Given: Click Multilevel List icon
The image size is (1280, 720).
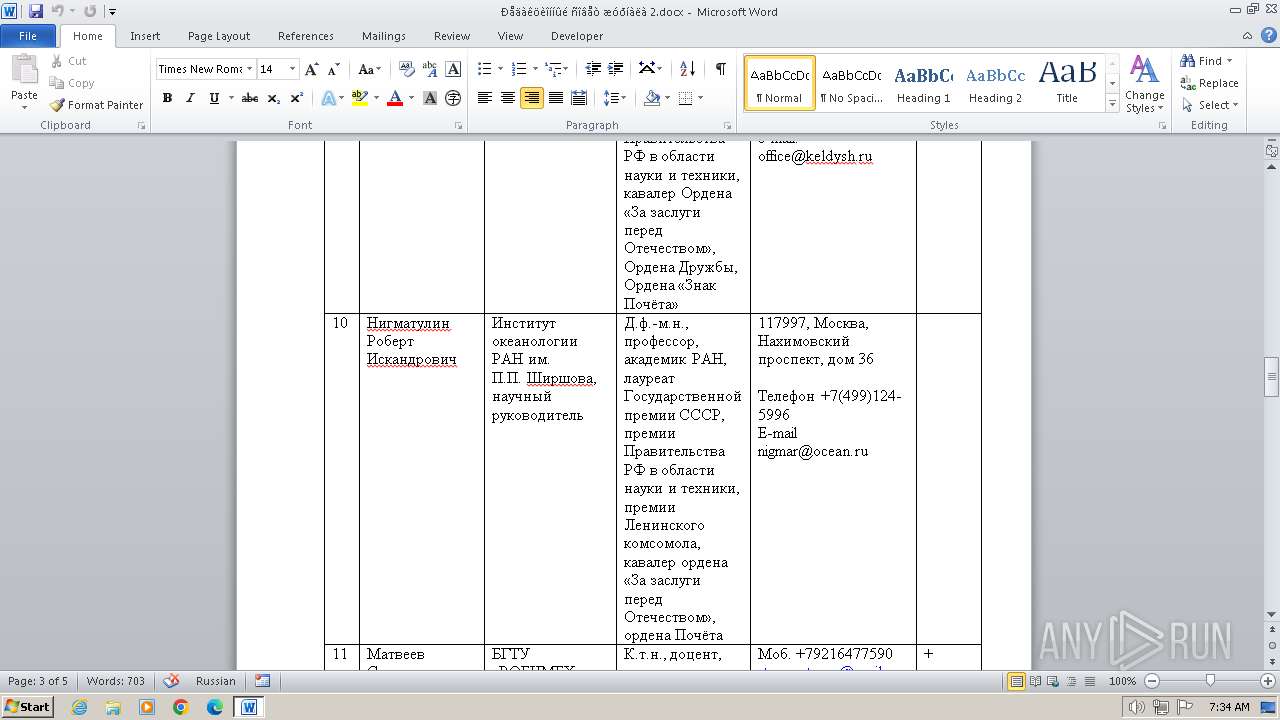Looking at the screenshot, I should 553,69.
